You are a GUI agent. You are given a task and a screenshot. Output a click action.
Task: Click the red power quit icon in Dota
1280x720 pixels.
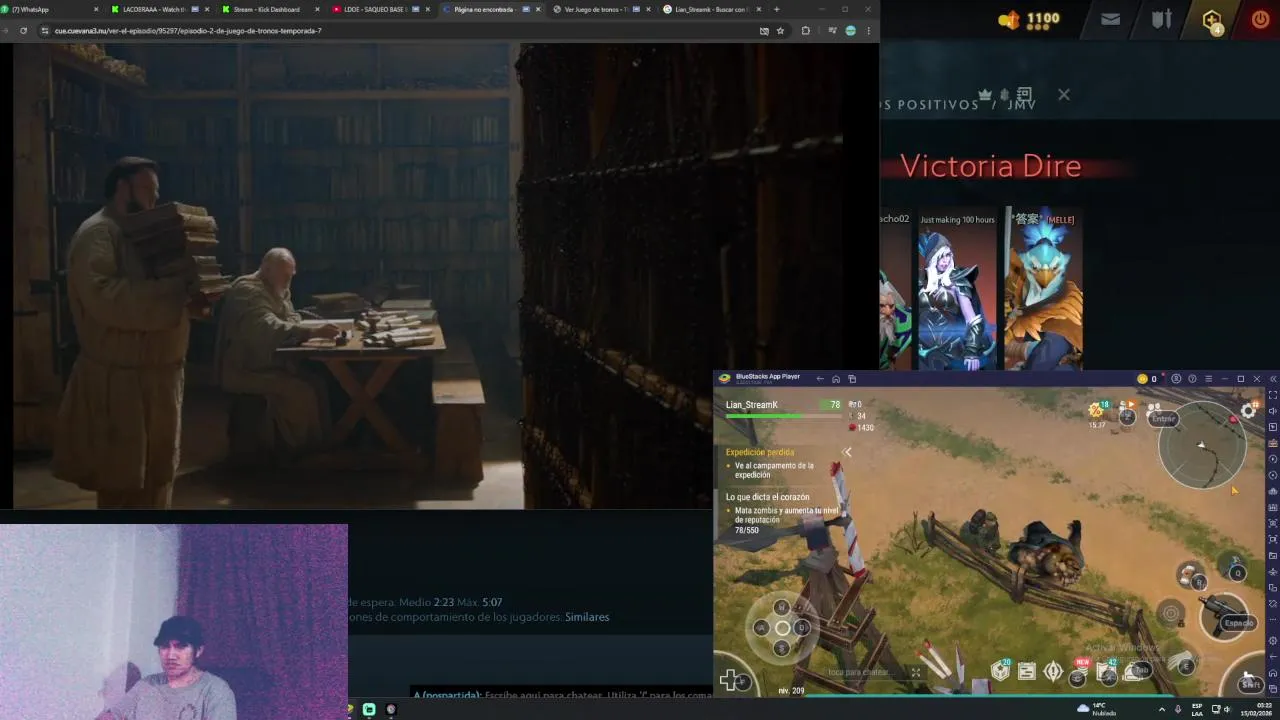click(x=1260, y=19)
